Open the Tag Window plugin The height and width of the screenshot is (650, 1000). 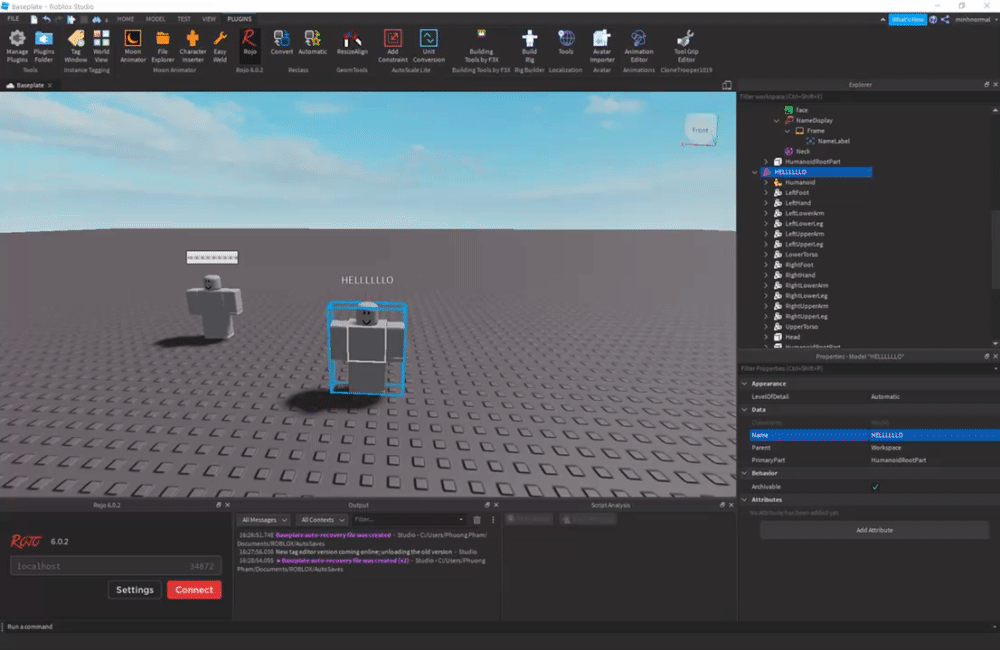pos(76,46)
